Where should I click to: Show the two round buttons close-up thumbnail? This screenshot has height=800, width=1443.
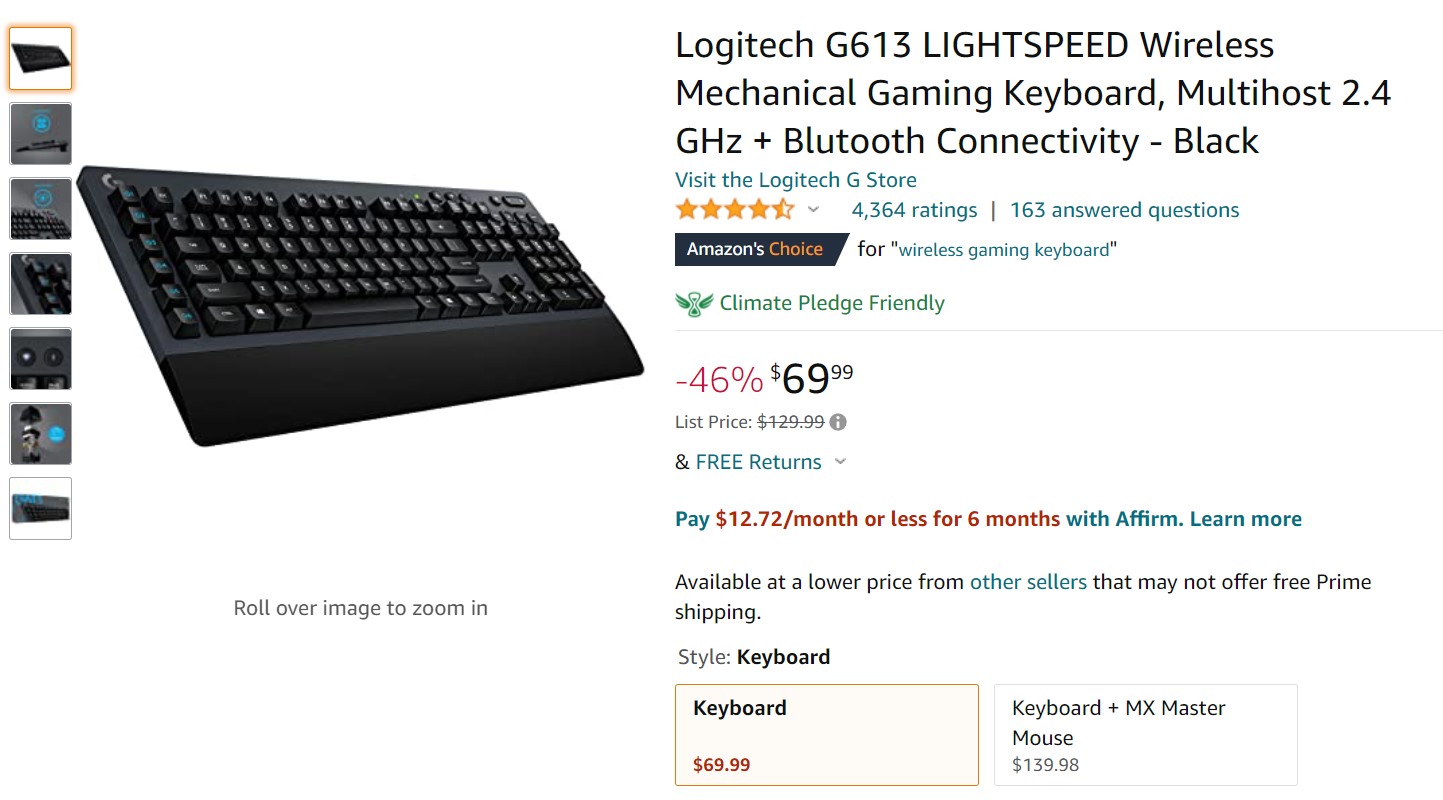[41, 359]
